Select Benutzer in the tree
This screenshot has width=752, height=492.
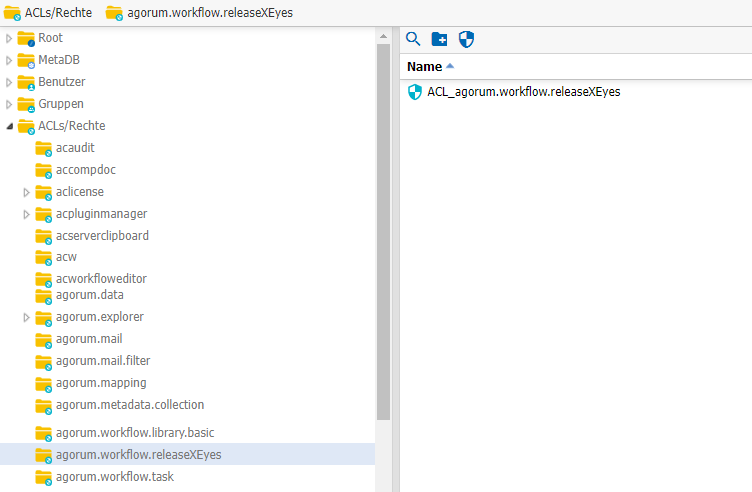[x=62, y=82]
